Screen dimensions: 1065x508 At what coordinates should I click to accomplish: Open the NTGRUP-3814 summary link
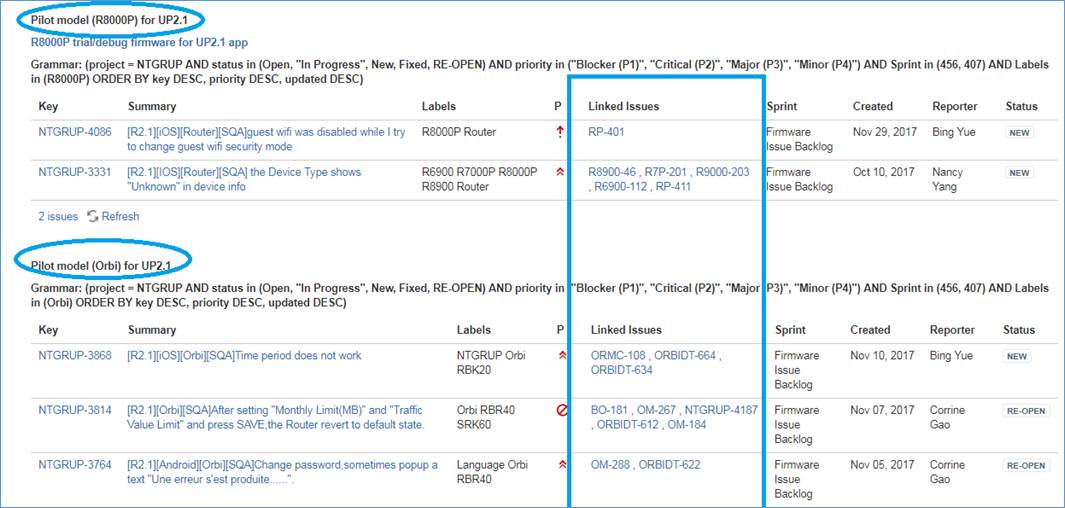coord(275,418)
